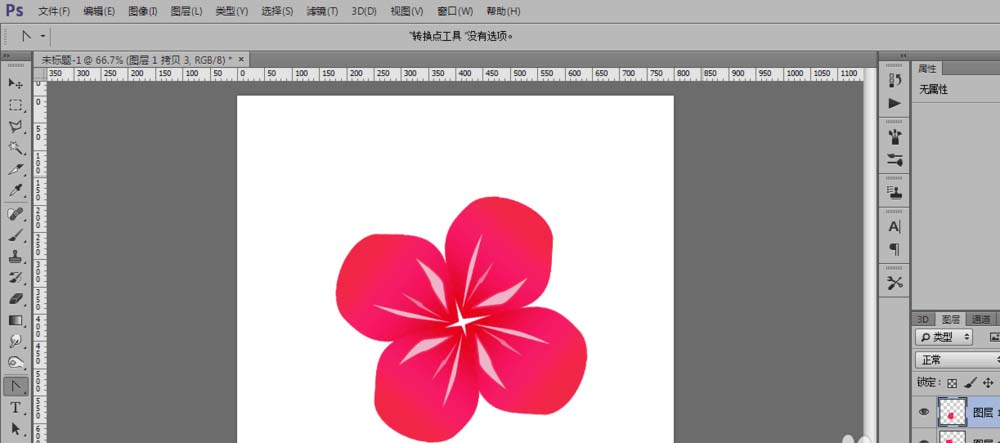
Task: Select the Sponge tool in toolbox
Action: (x=15, y=363)
